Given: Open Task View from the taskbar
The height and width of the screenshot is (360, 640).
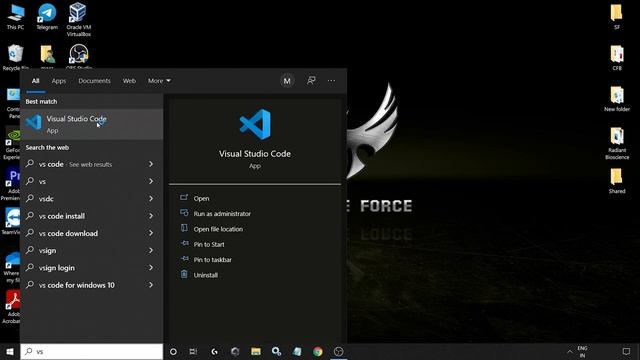Looking at the screenshot, I should click(x=193, y=351).
